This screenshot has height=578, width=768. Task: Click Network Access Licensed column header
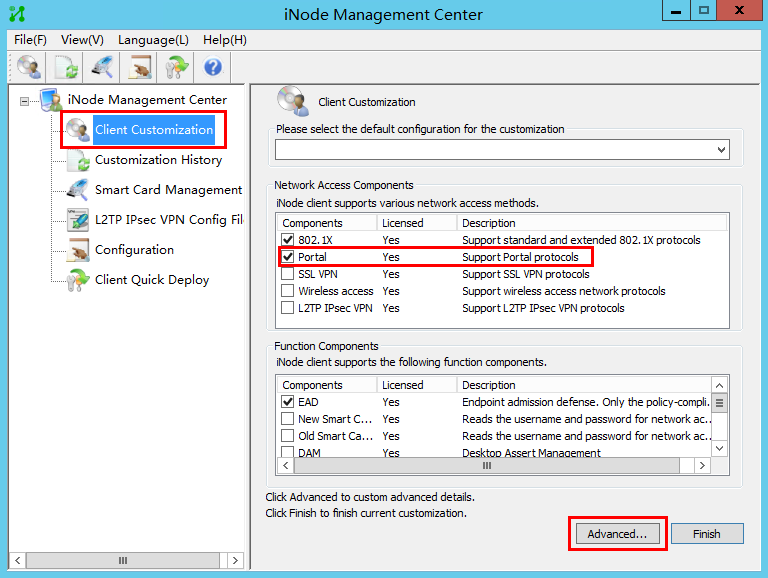(417, 223)
